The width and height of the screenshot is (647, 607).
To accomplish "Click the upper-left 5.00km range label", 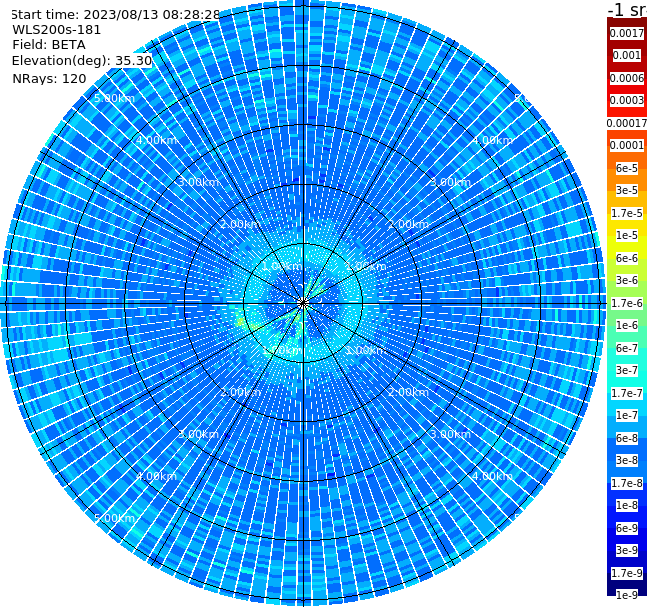I will coord(114,98).
